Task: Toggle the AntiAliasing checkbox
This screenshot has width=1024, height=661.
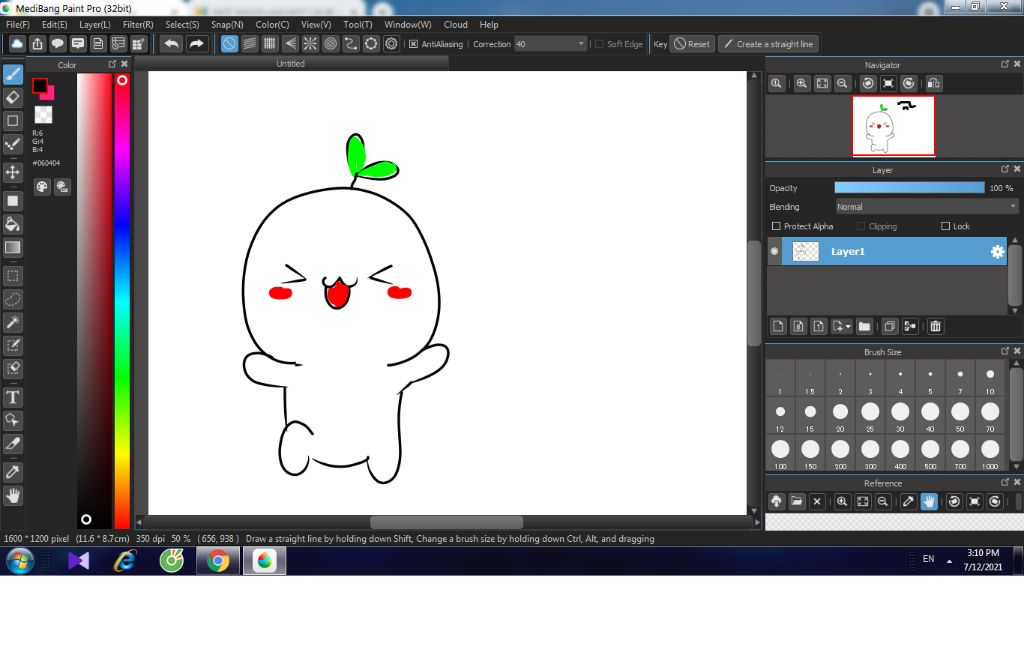Action: [413, 44]
